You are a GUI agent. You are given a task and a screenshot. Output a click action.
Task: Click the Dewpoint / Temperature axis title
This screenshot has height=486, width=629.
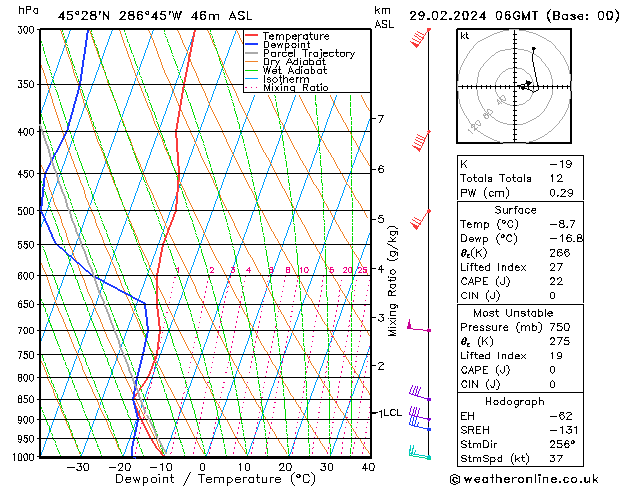215,479
